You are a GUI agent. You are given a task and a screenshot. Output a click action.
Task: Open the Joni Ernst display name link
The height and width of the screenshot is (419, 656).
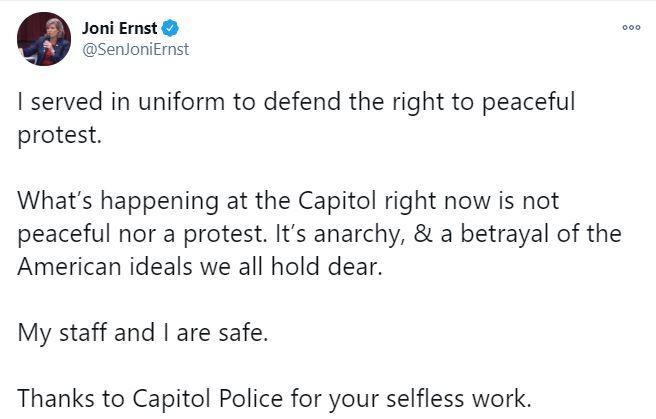tap(120, 28)
